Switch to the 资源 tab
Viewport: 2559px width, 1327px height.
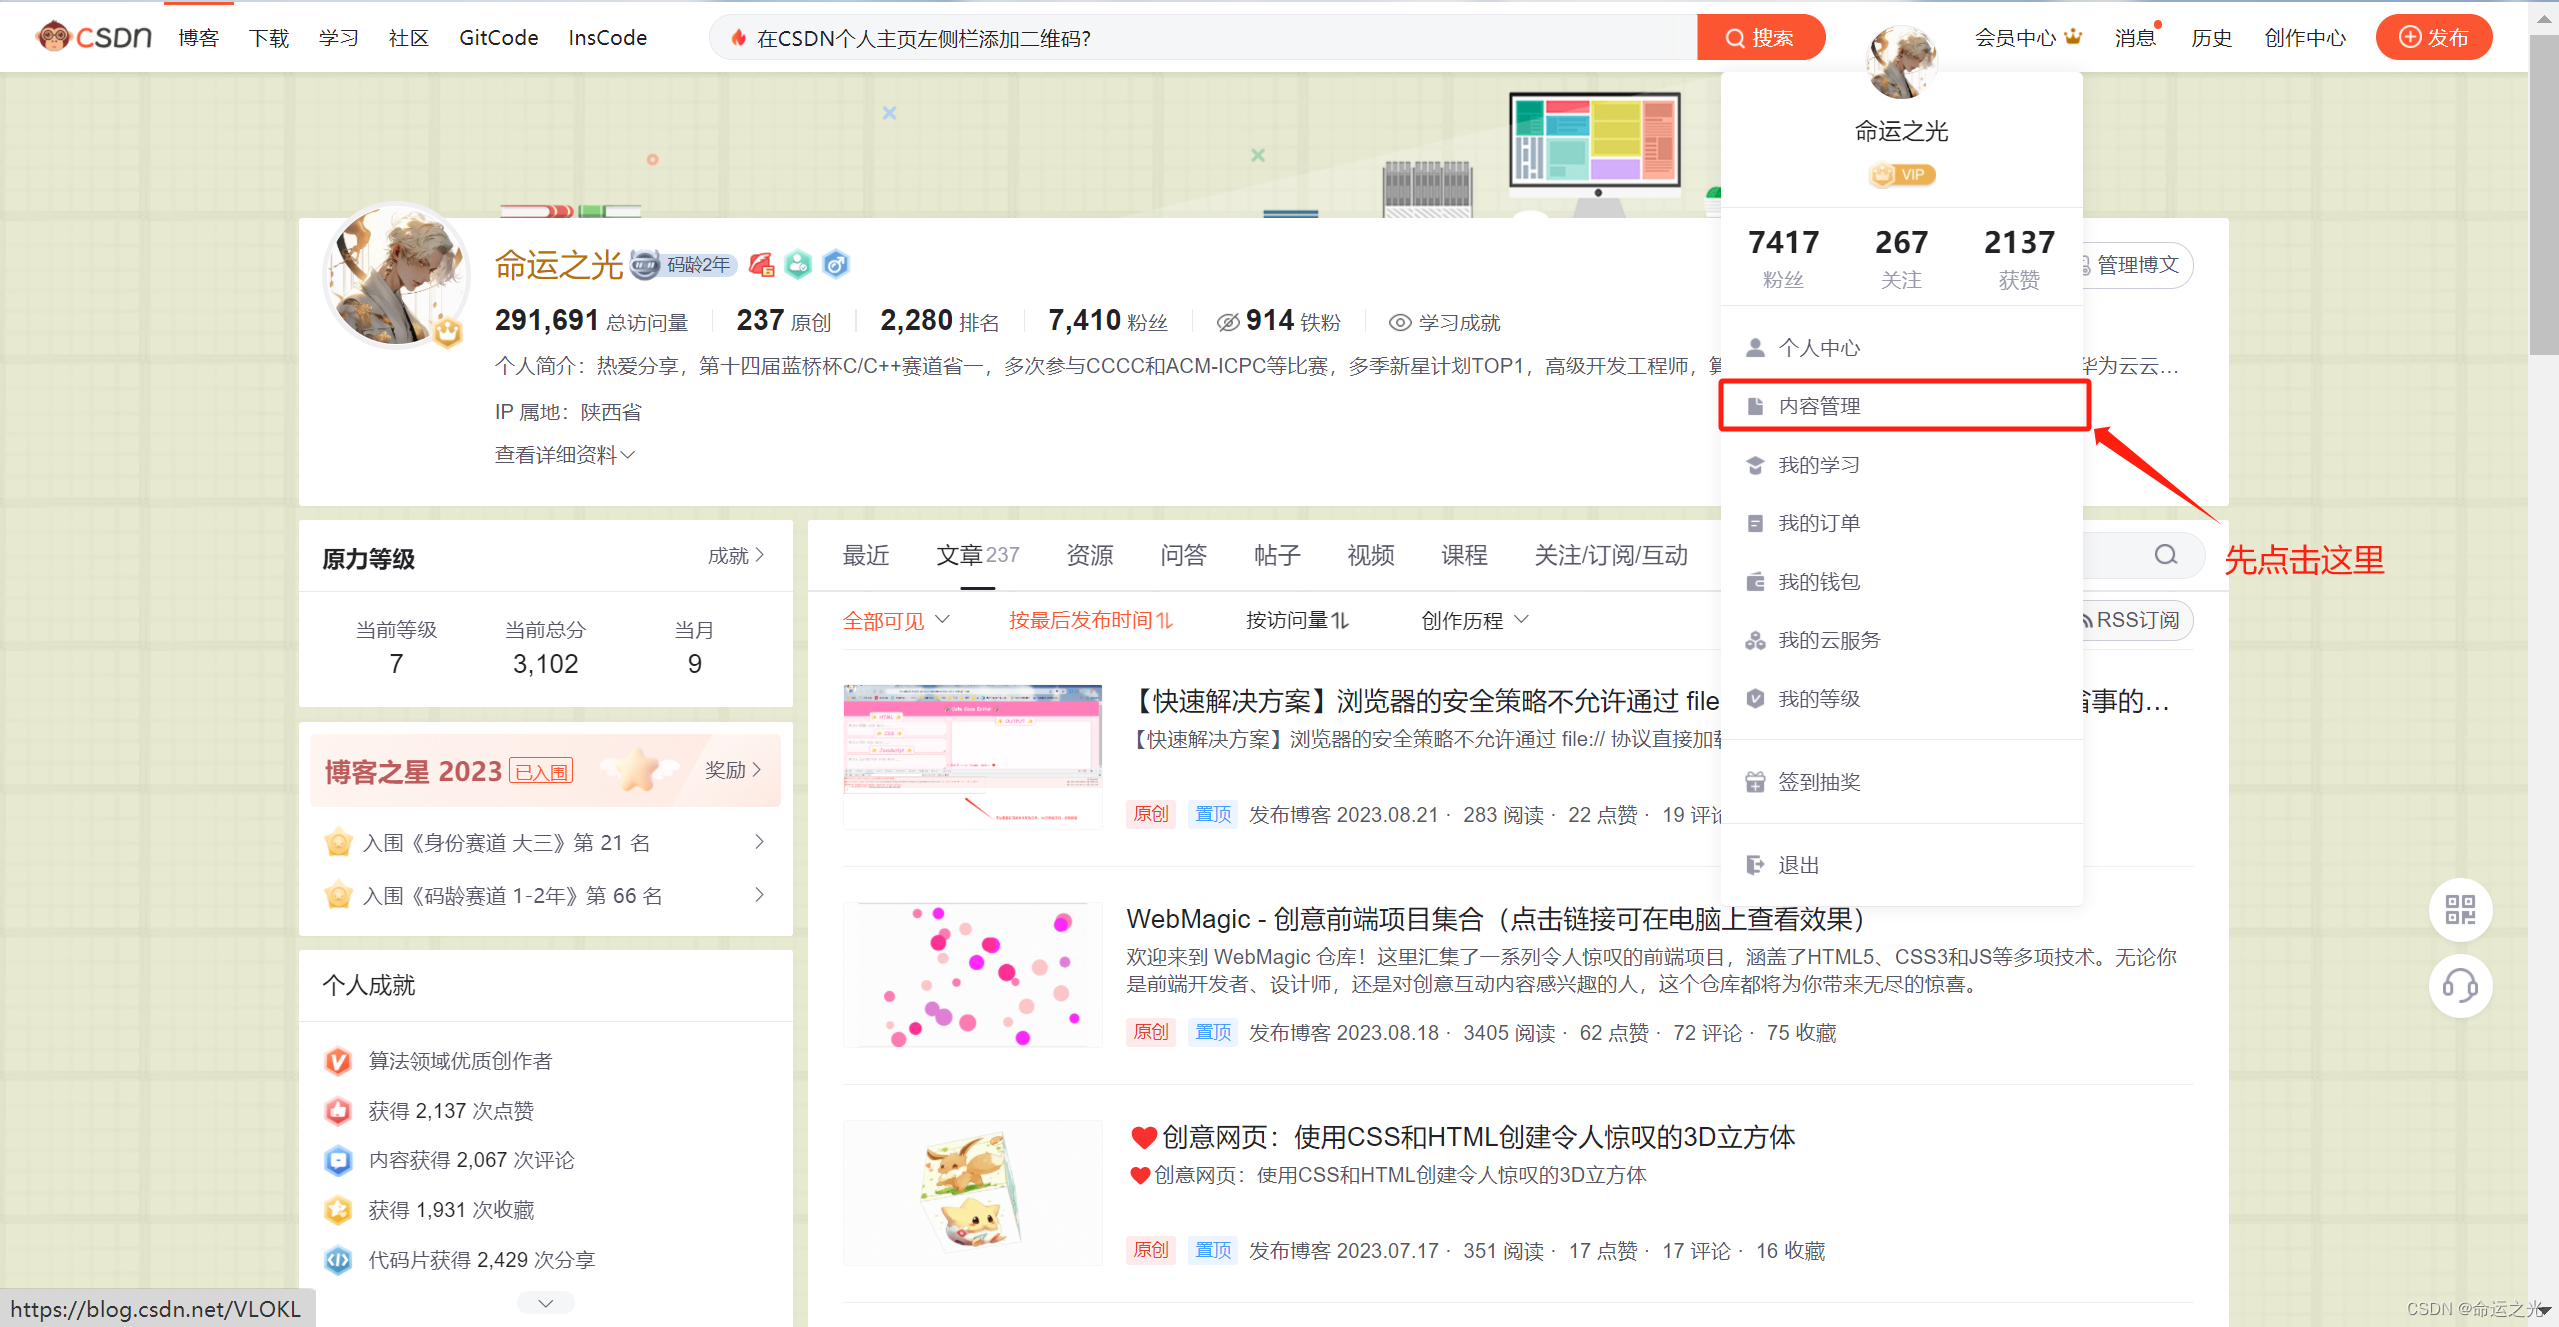1089,555
